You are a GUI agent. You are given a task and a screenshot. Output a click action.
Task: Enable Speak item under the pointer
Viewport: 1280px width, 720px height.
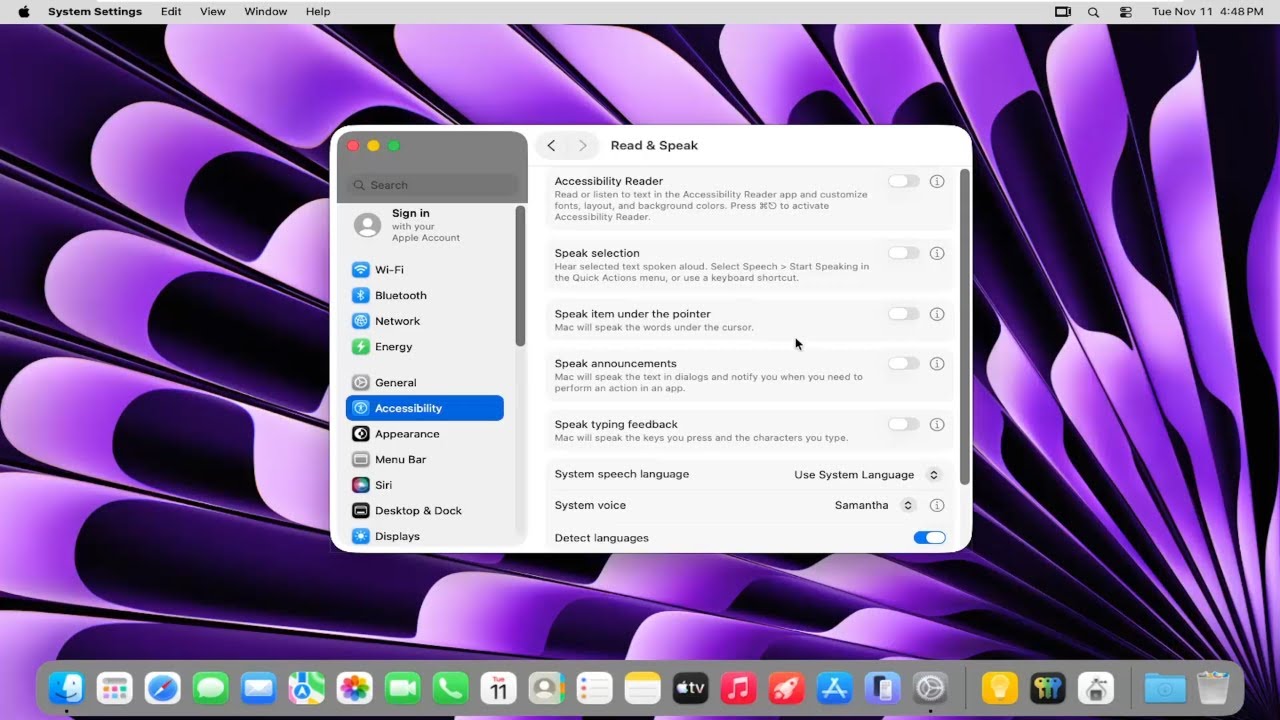pyautogui.click(x=904, y=314)
